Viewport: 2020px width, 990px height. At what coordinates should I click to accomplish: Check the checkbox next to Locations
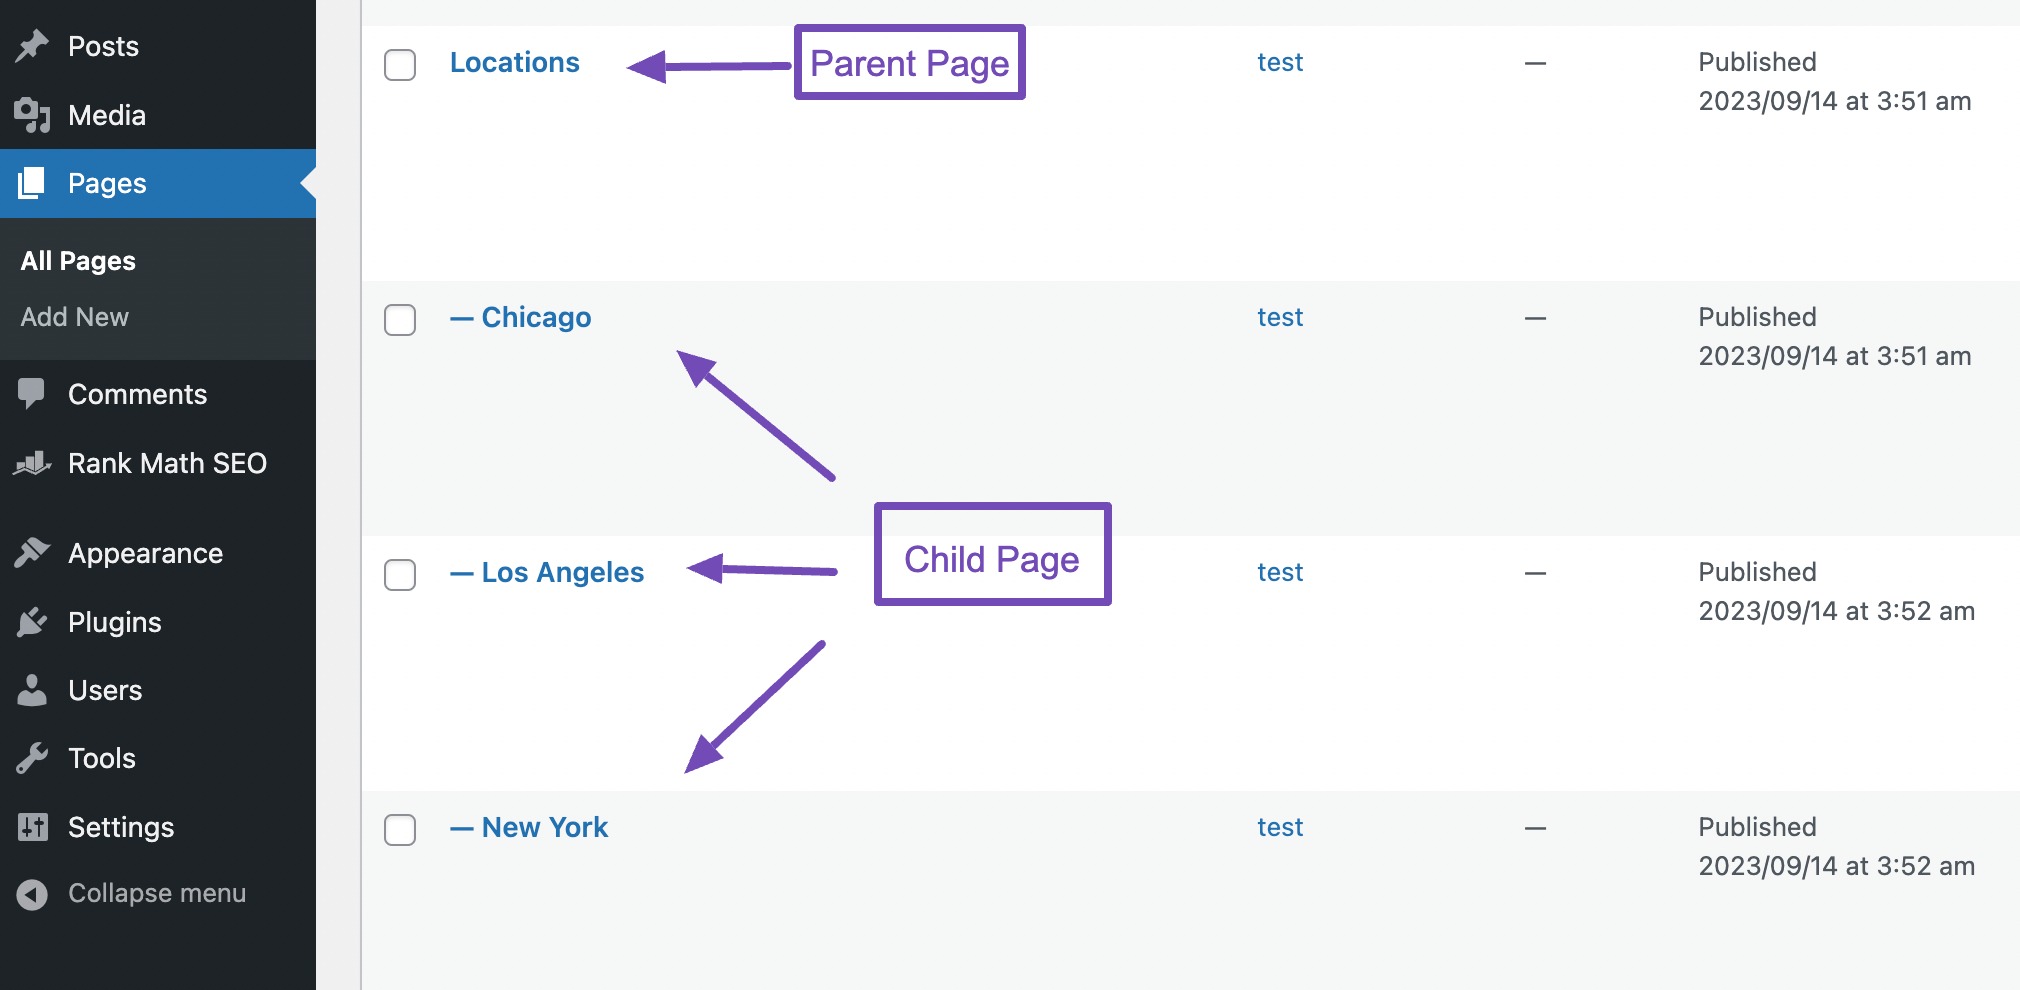(x=399, y=65)
